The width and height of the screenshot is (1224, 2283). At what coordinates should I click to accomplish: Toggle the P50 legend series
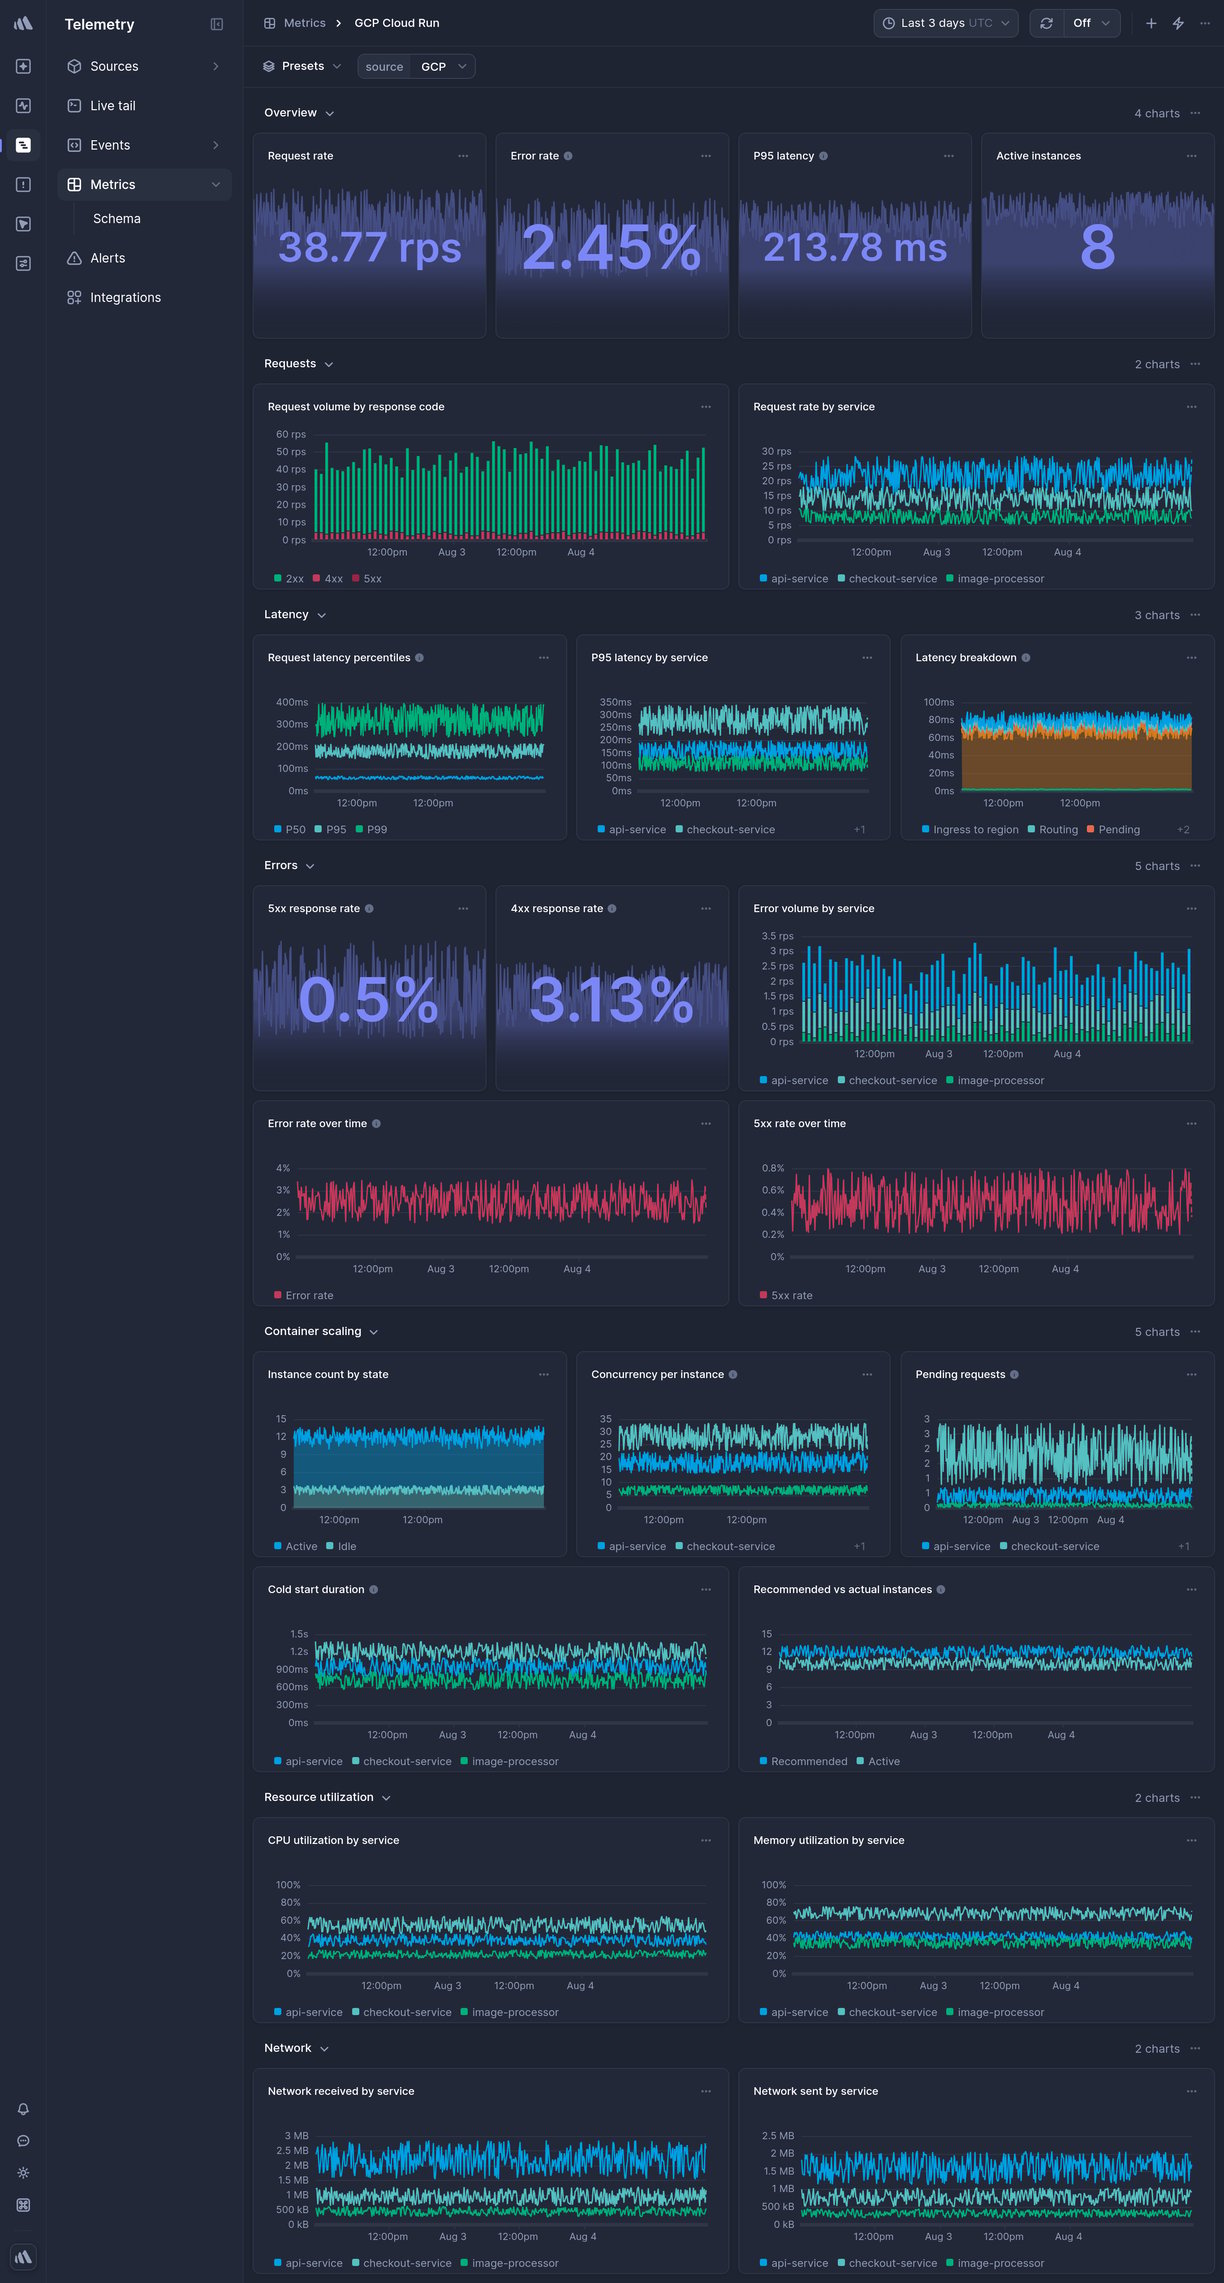pos(290,829)
